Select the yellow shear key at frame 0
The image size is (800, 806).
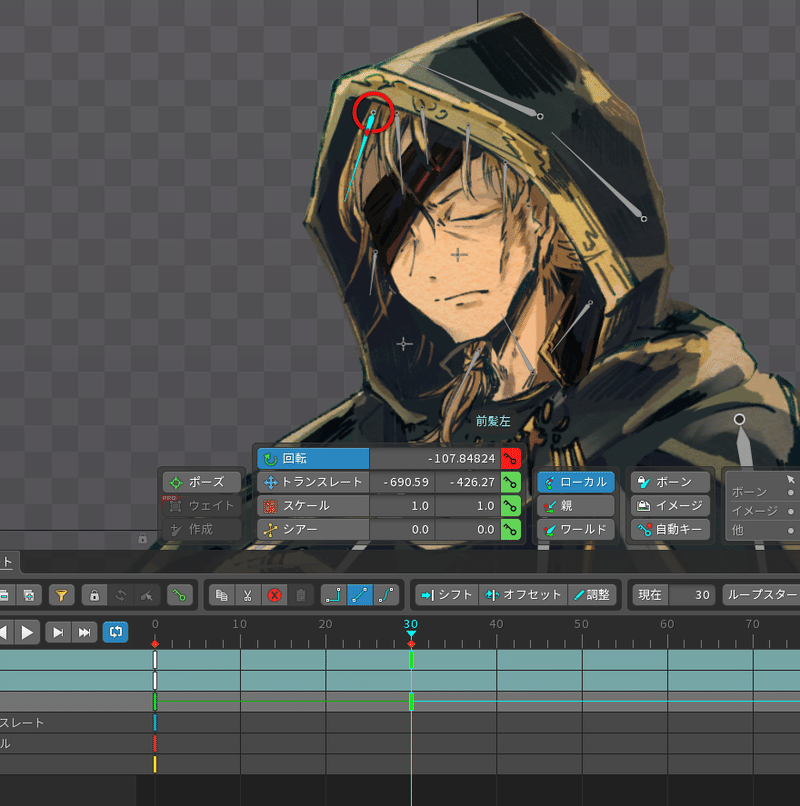click(155, 764)
